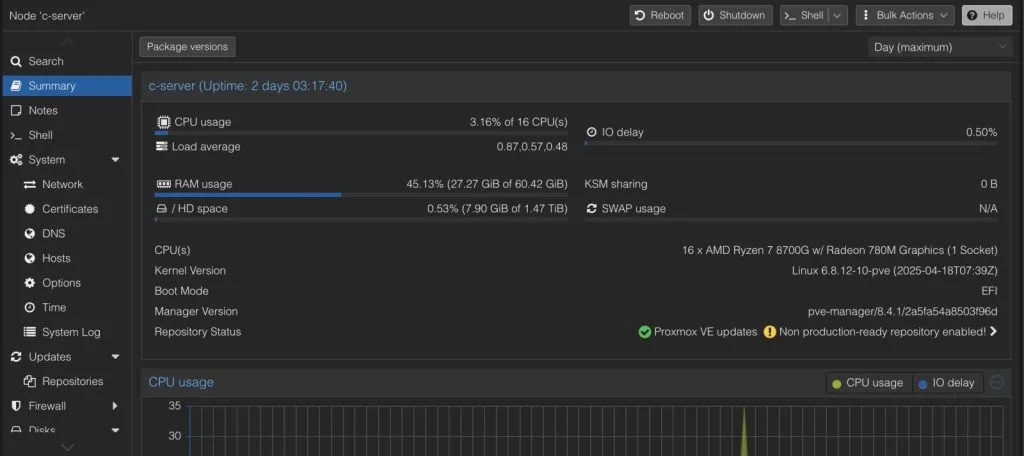Click the Options gear icon
Image resolution: width=1024 pixels, height=456 pixels.
(30, 283)
